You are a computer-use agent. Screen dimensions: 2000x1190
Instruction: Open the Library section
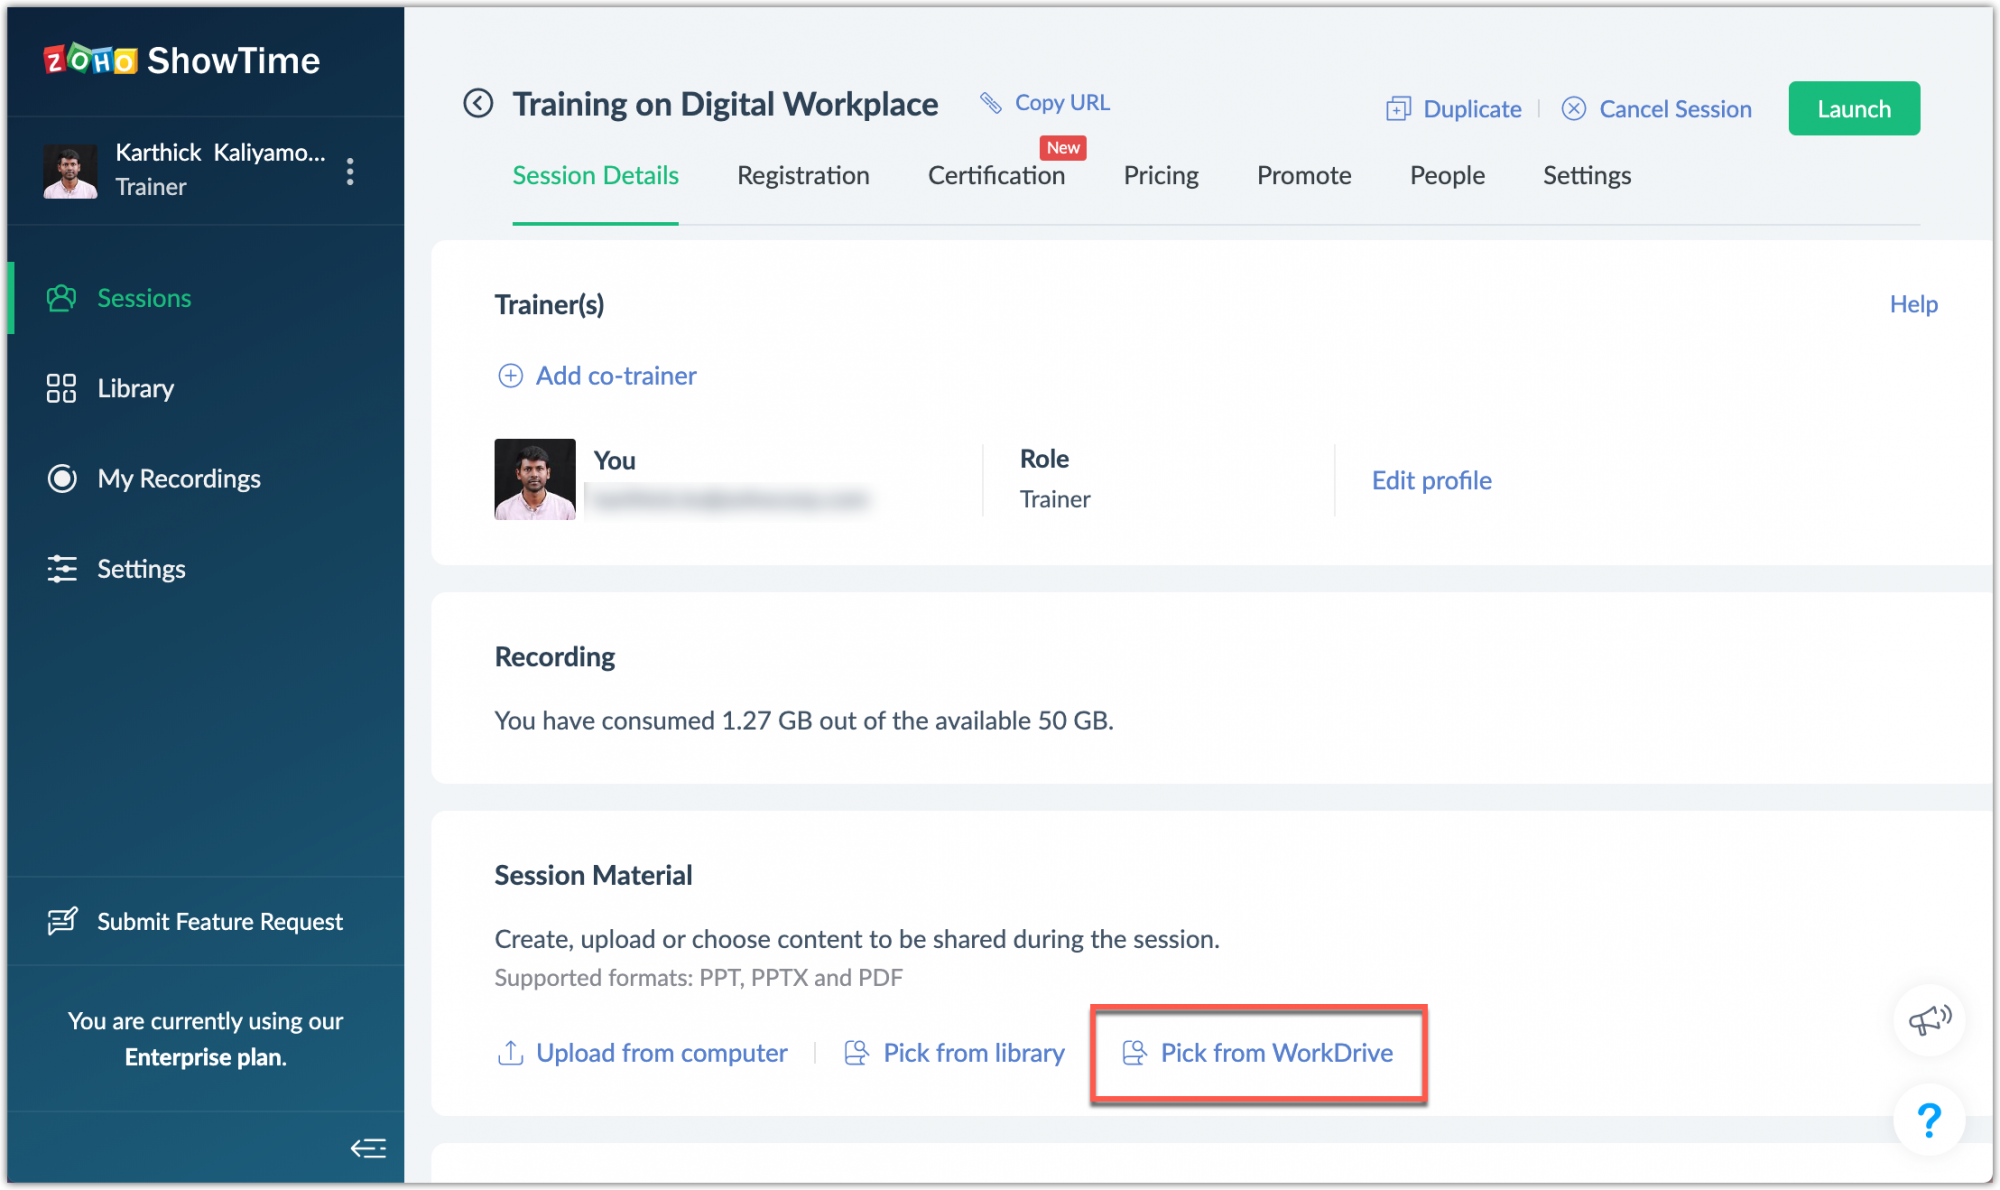pyautogui.click(x=135, y=388)
